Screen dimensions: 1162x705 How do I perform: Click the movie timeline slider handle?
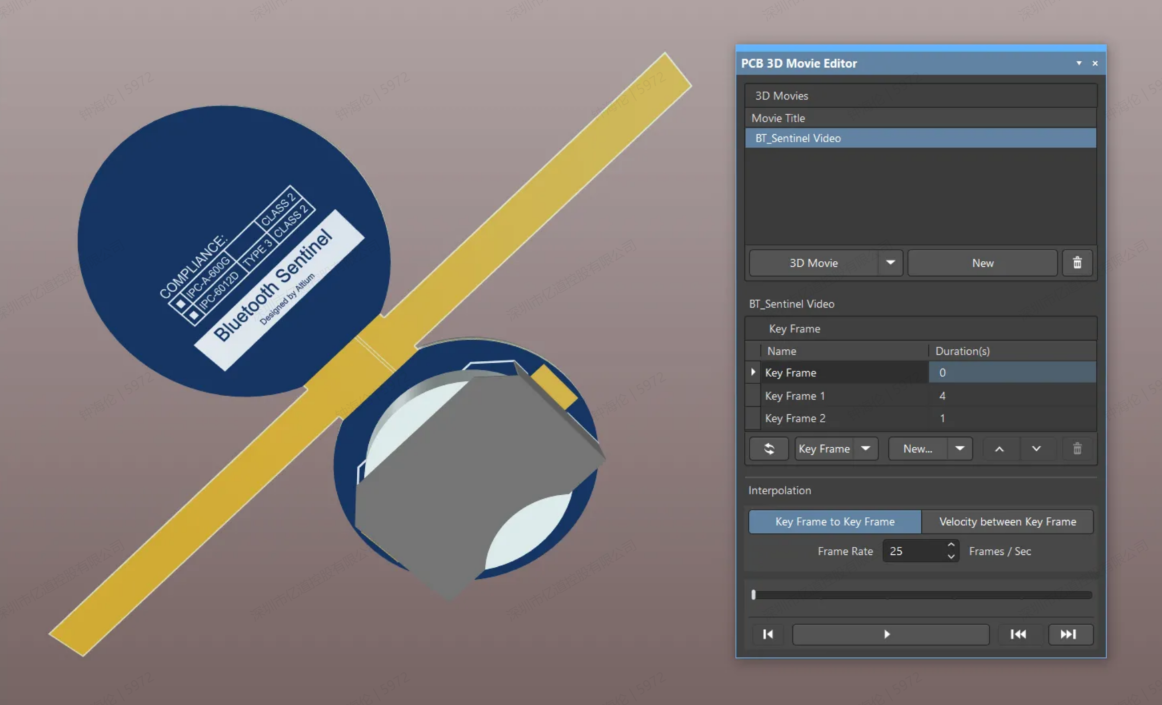754,595
